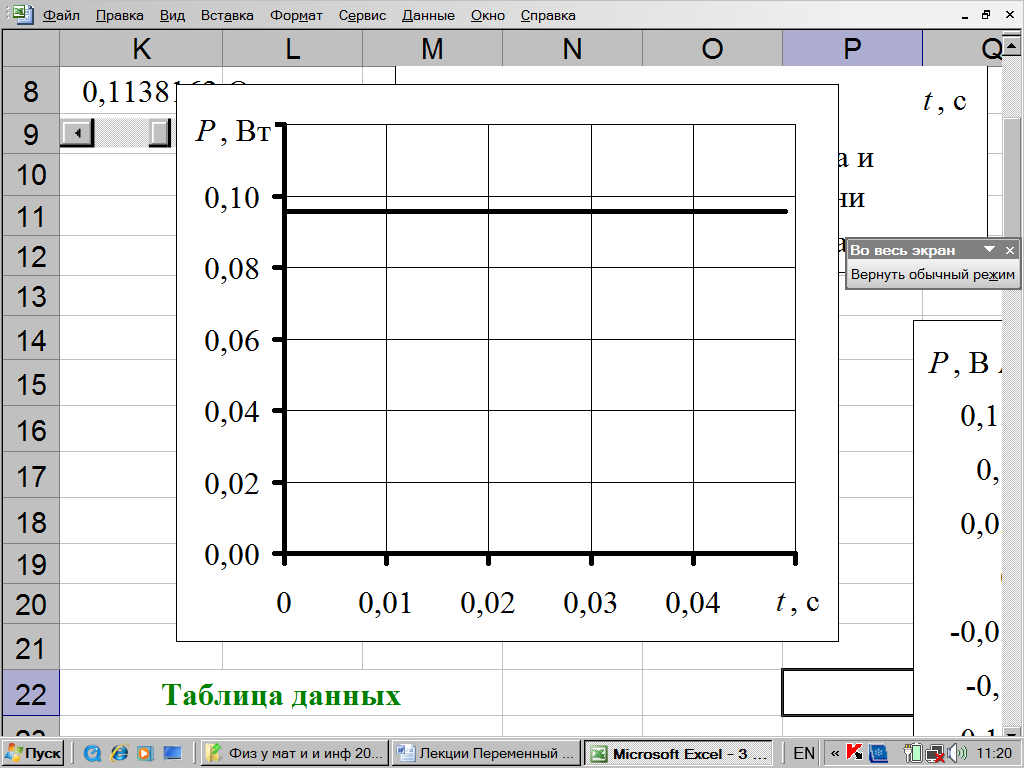Open the Вставка menu
1024x768 pixels.
[227, 15]
